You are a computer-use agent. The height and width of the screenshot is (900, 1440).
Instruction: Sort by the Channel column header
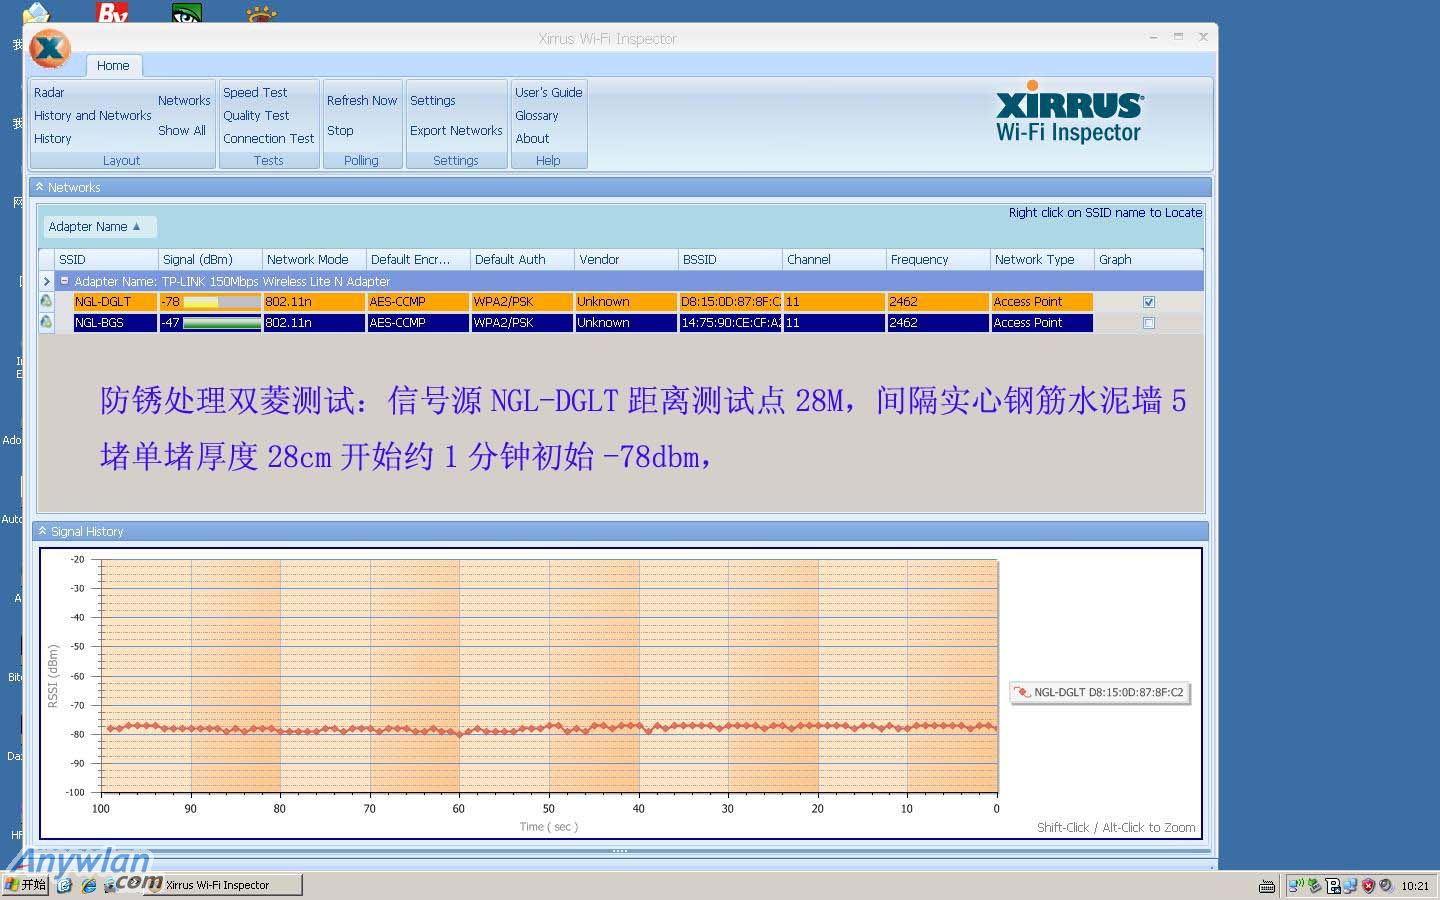[x=834, y=260]
